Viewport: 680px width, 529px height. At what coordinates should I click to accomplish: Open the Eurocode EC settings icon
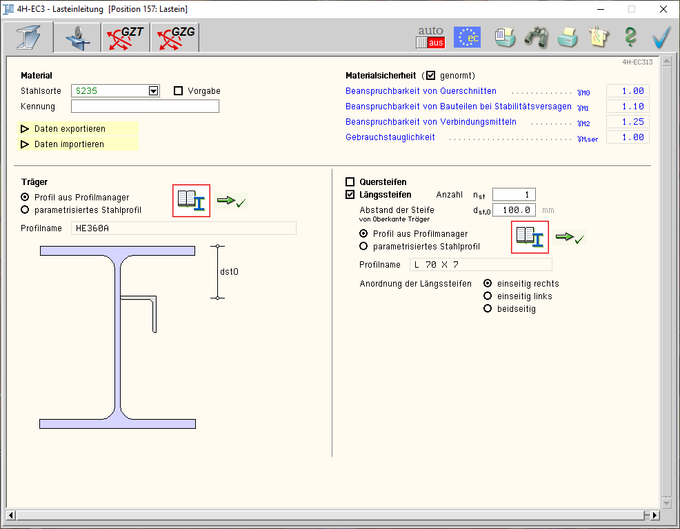(466, 38)
